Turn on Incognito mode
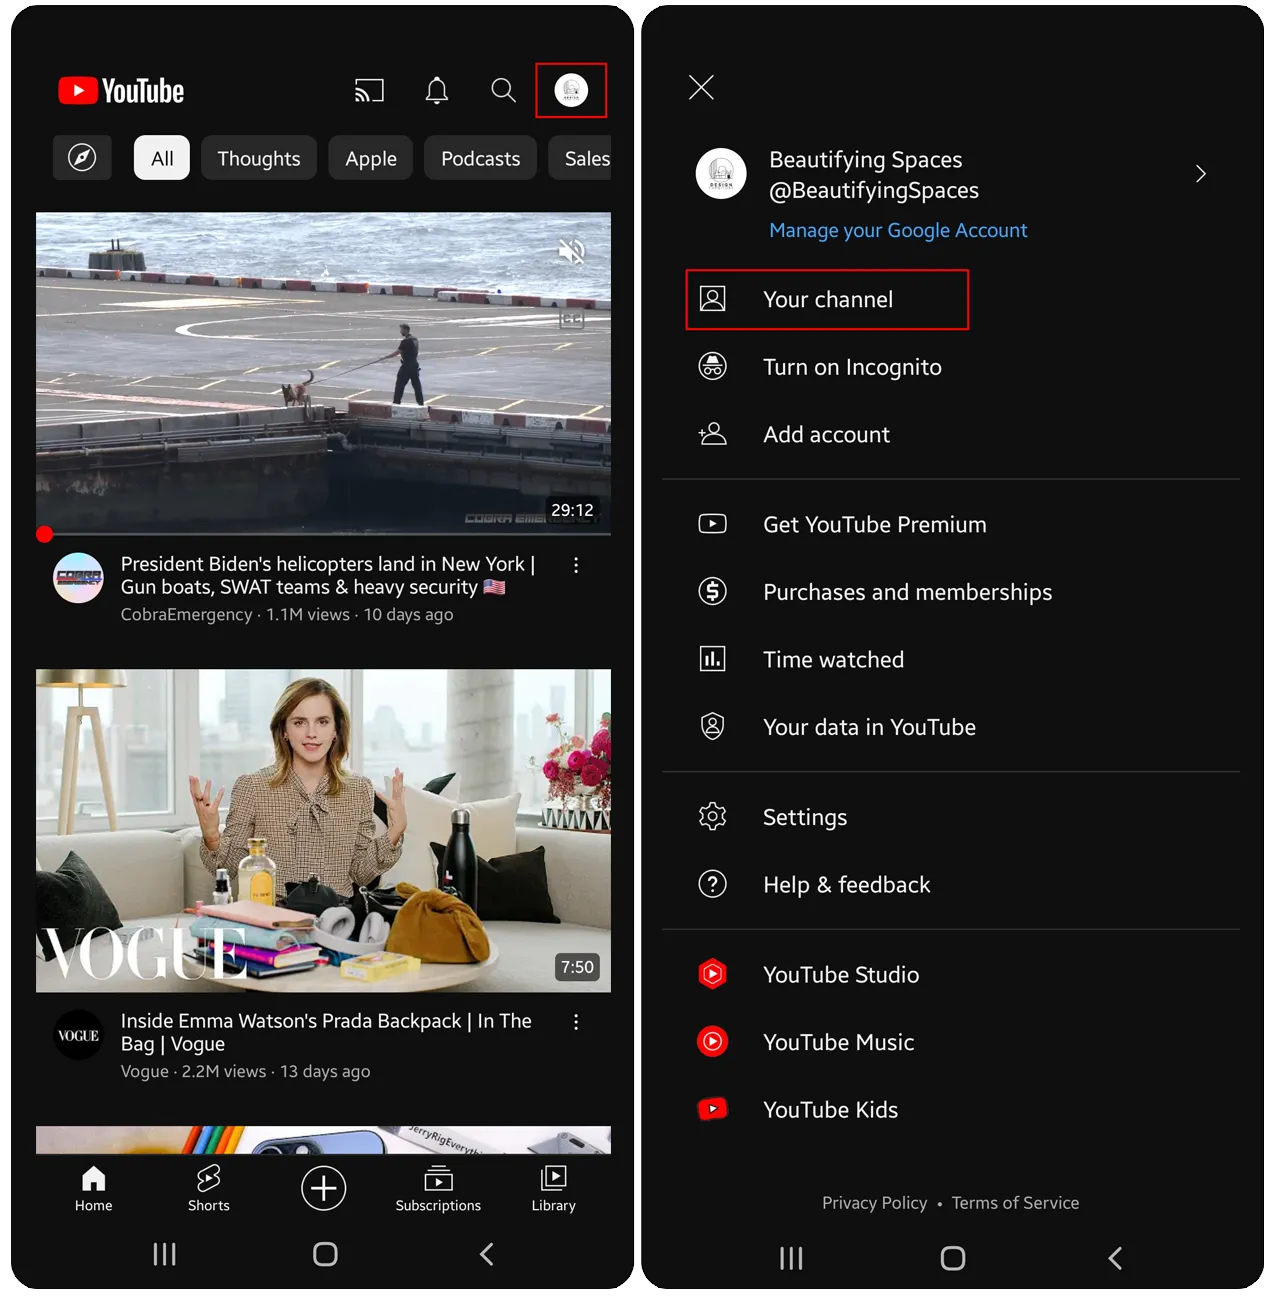 tap(851, 367)
